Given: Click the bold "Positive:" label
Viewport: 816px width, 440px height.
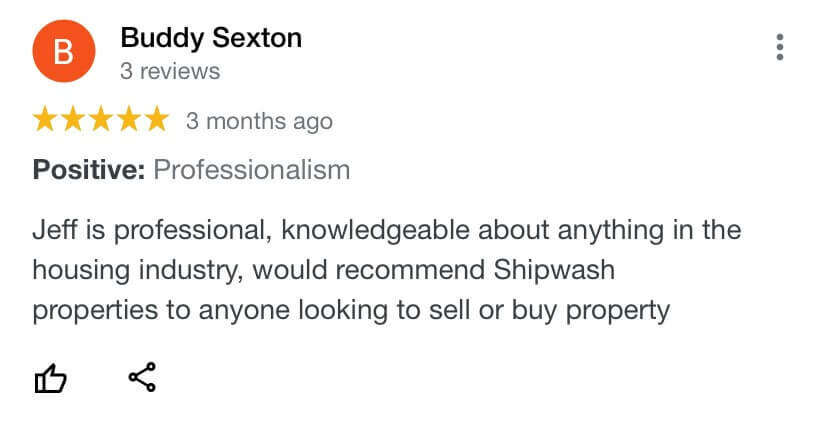Looking at the screenshot, I should point(88,170).
